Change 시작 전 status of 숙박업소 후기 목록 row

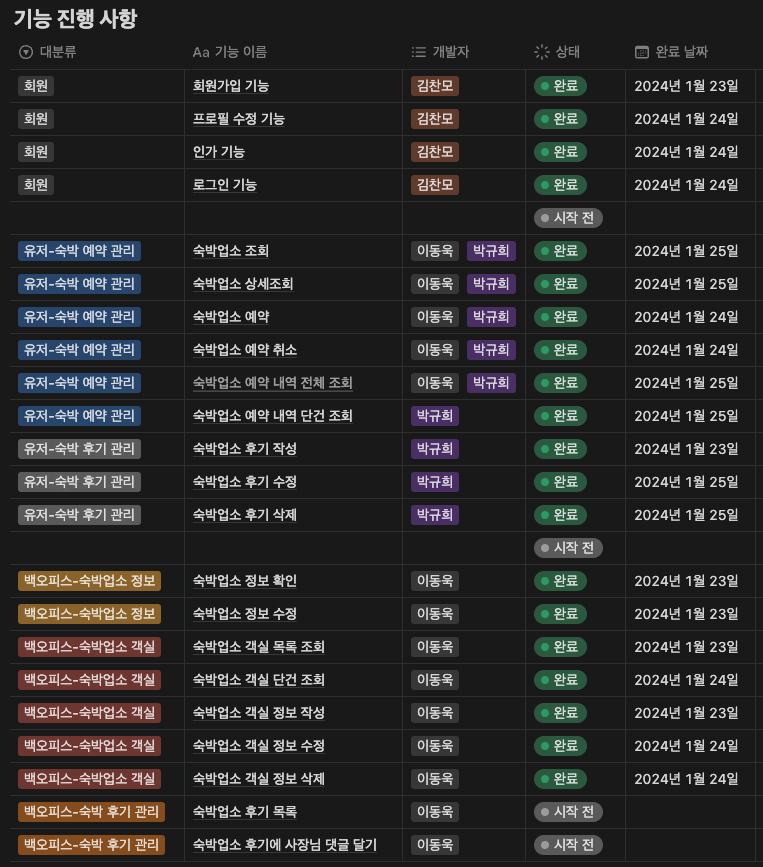click(x=568, y=812)
